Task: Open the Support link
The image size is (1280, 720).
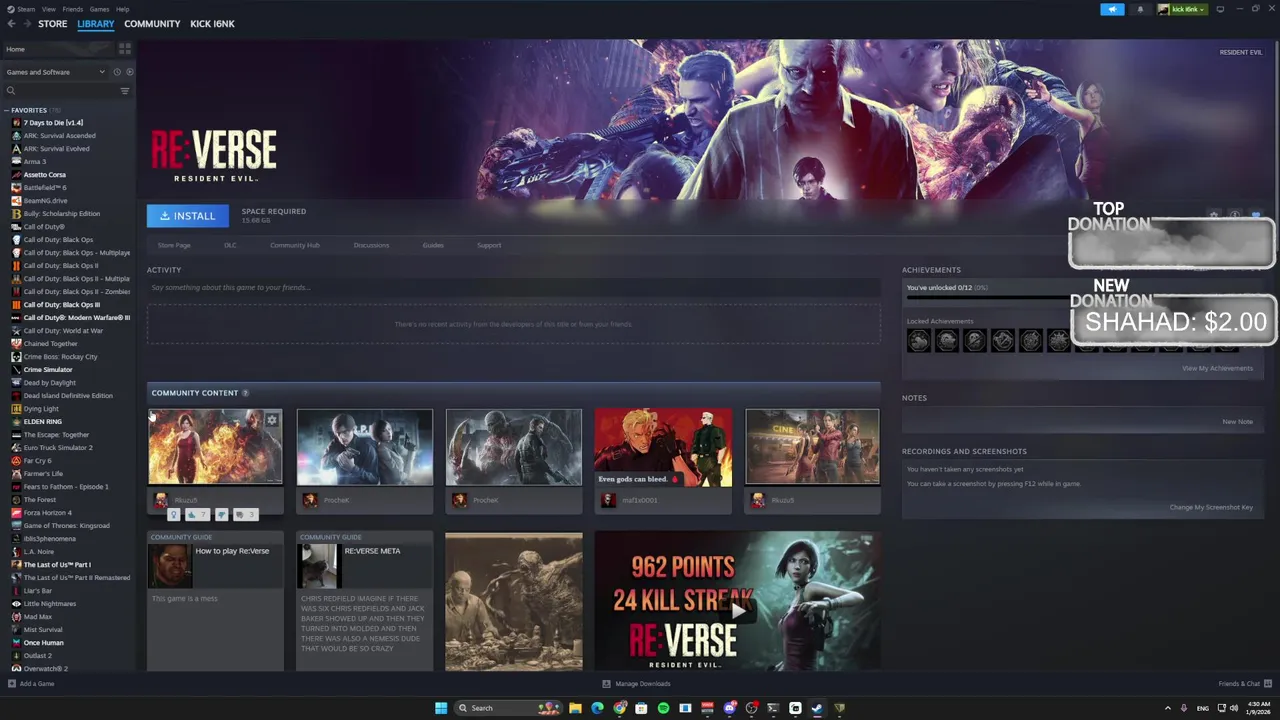Action: coord(489,245)
